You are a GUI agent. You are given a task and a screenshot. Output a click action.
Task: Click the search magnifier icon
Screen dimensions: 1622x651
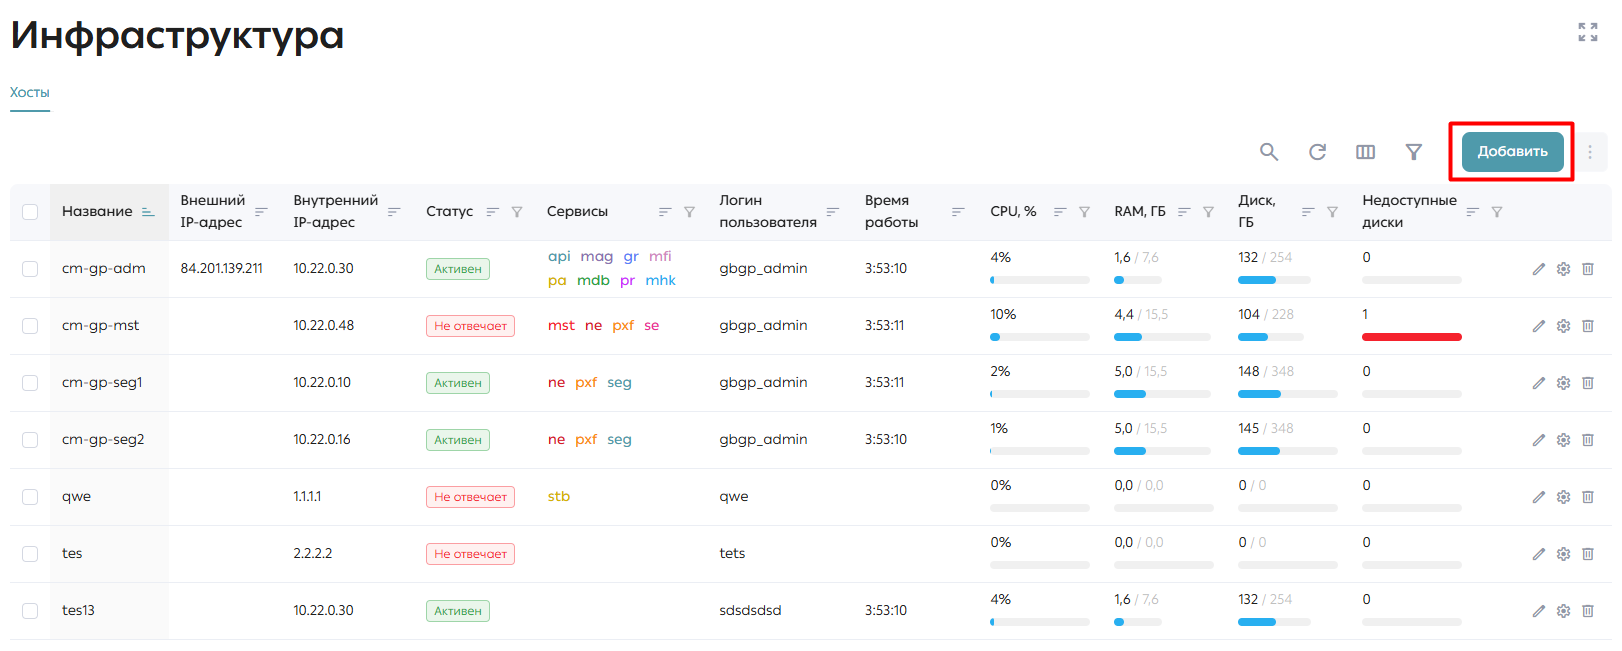point(1268,152)
